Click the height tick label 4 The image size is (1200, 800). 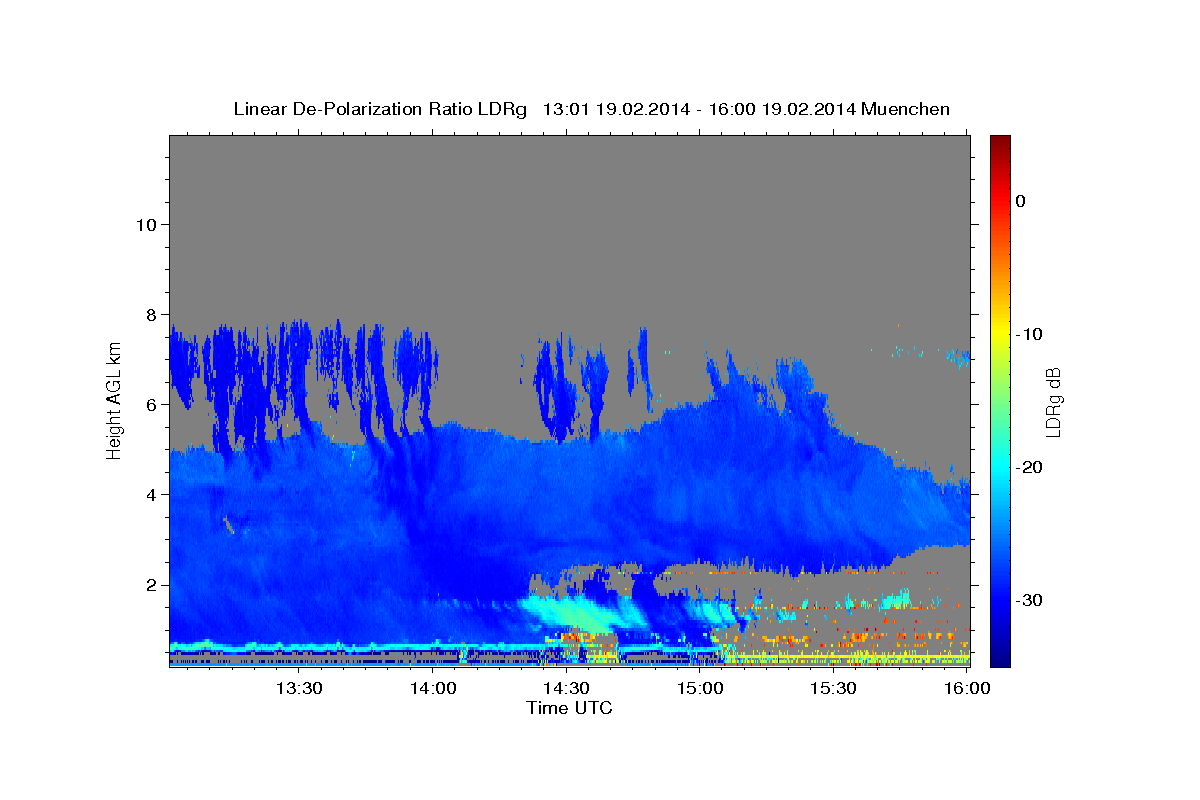(x=150, y=494)
